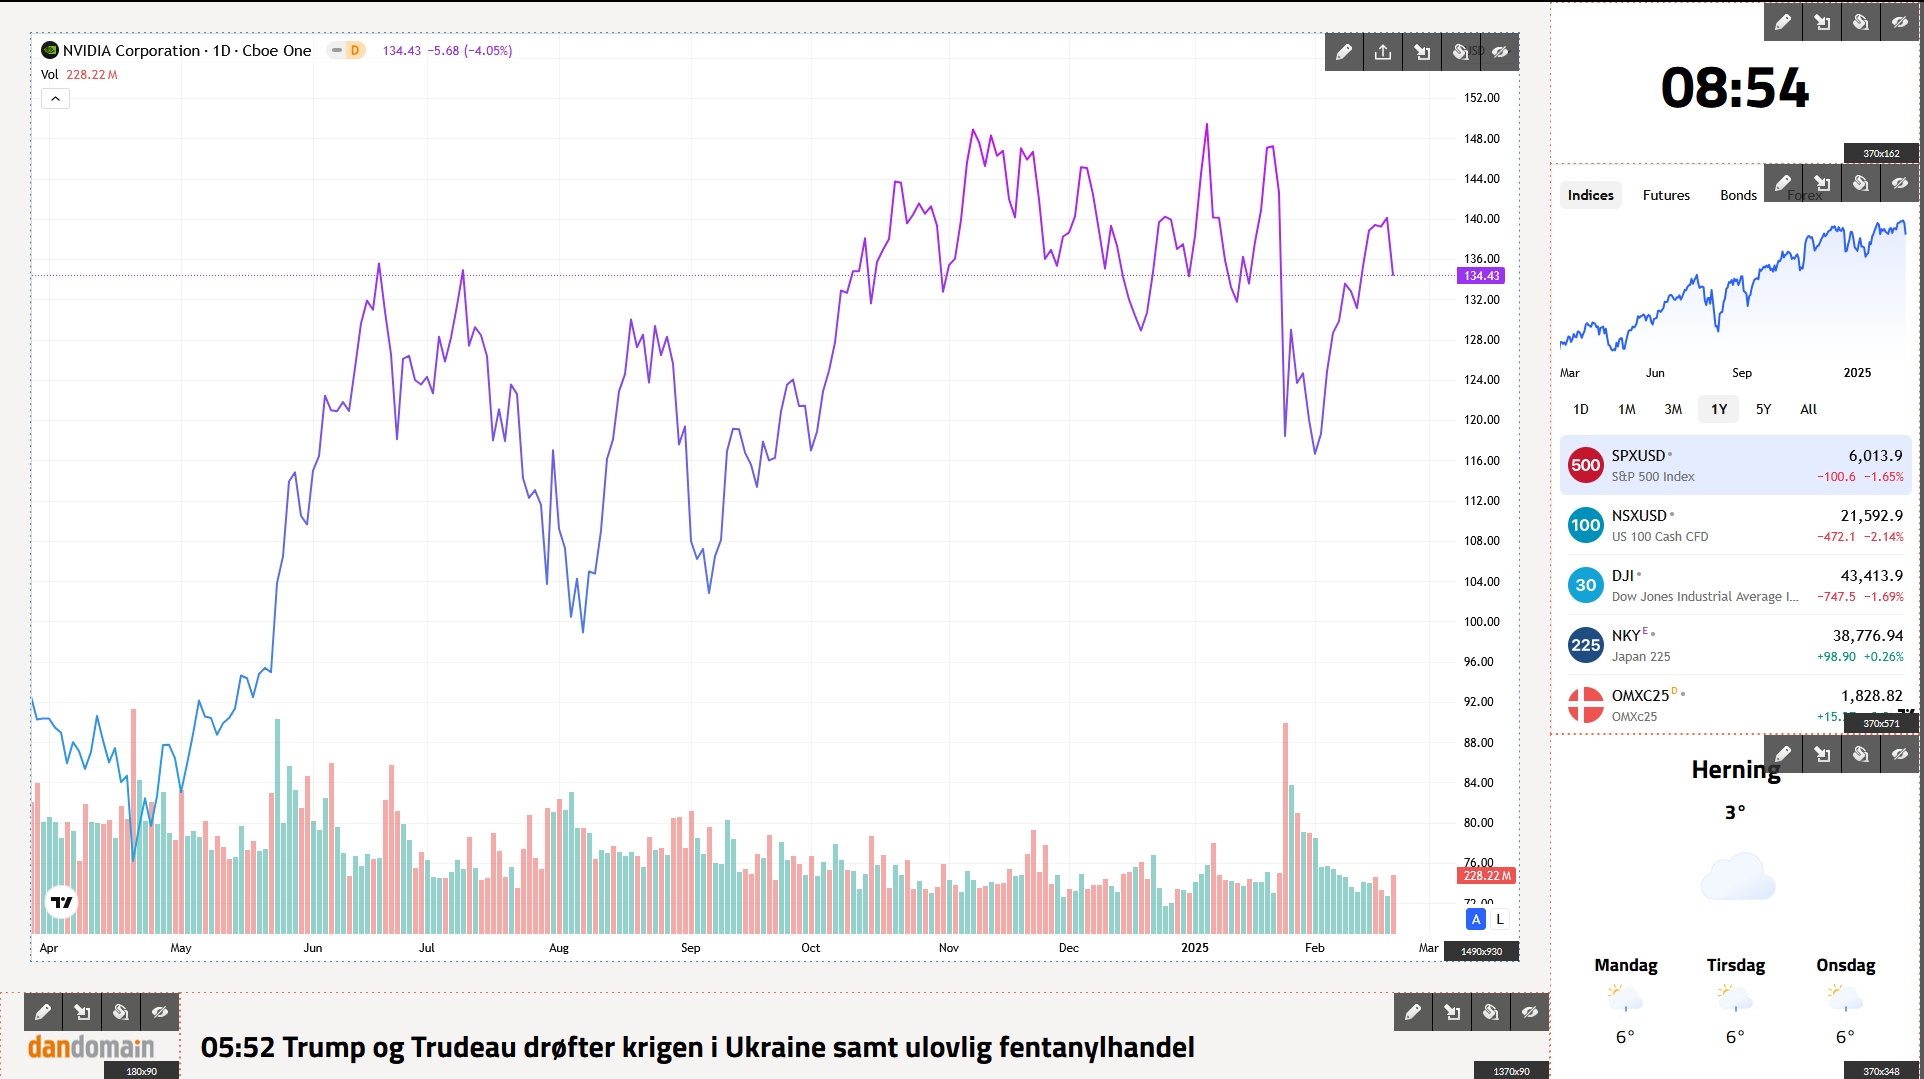Open the paint bucket styling on the NVIDIA chart widget
Image resolution: width=1924 pixels, height=1079 pixels.
1461,52
